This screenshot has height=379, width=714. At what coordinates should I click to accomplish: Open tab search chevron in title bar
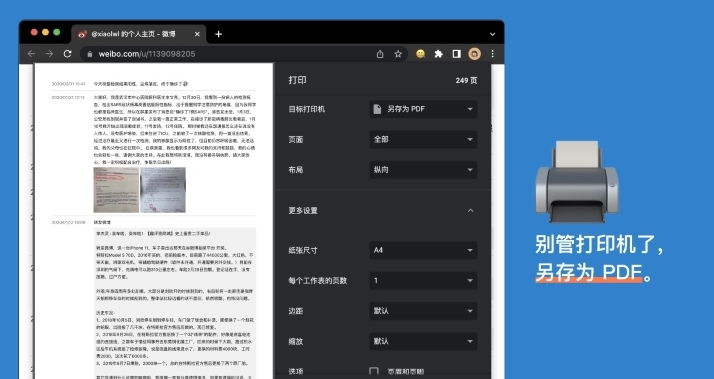pos(492,34)
